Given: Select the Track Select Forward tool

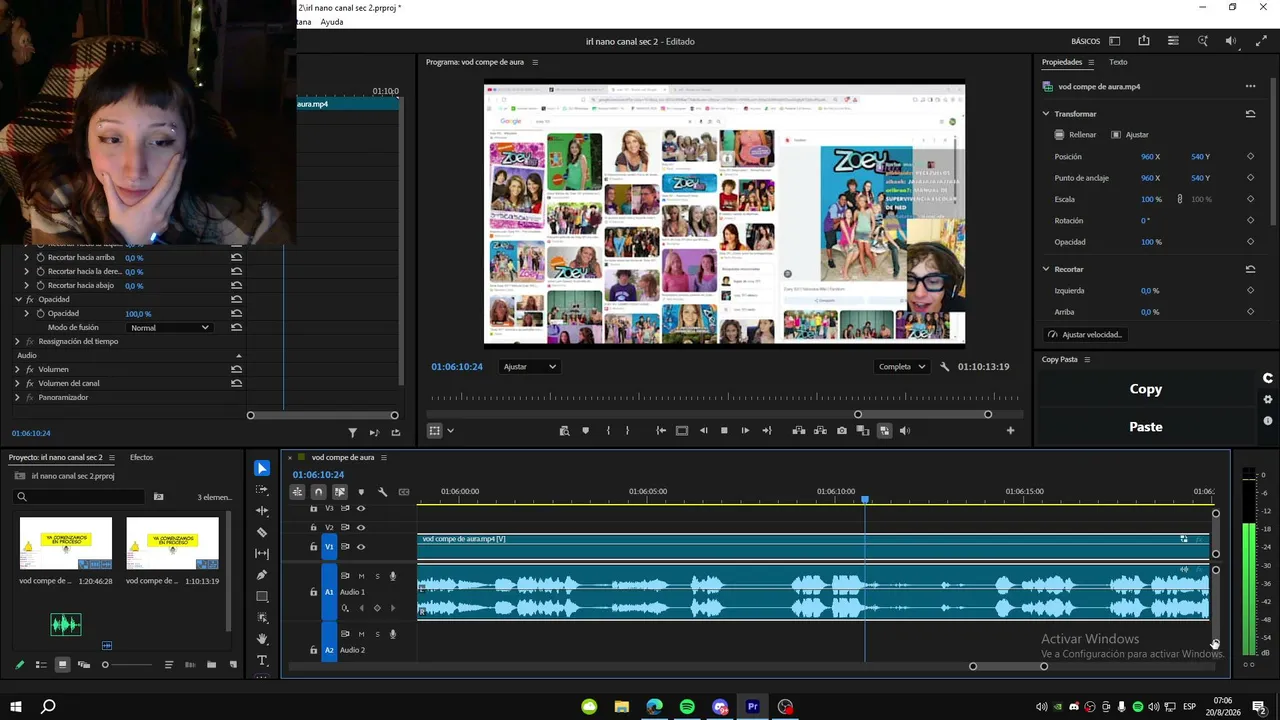Looking at the screenshot, I should pos(262,489).
